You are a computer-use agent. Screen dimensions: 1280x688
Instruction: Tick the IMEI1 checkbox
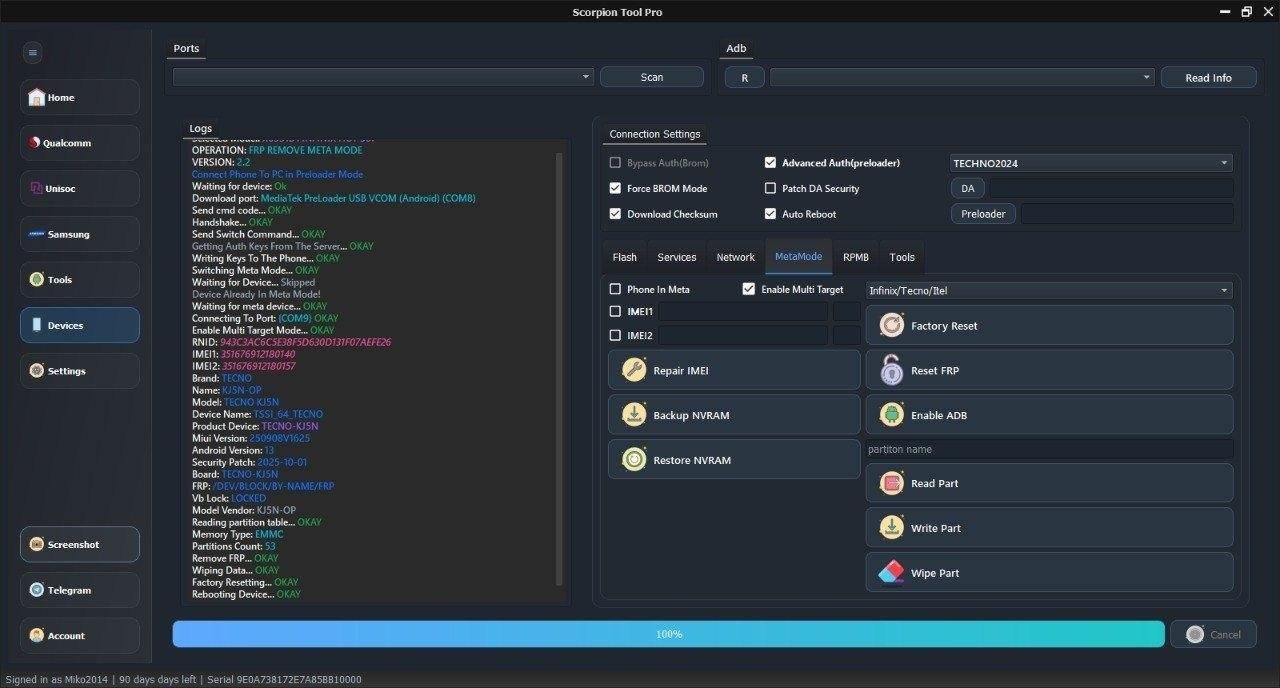click(615, 311)
